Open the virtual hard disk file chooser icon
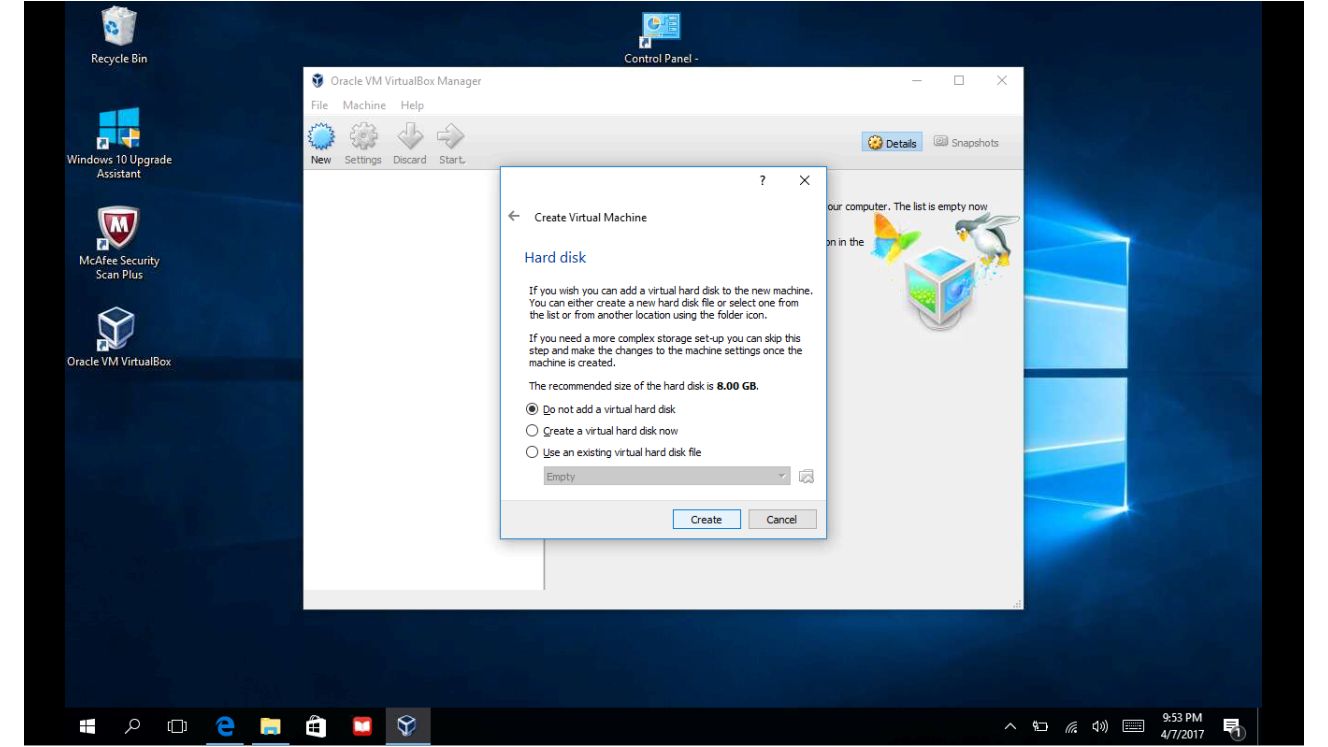 pos(808,477)
